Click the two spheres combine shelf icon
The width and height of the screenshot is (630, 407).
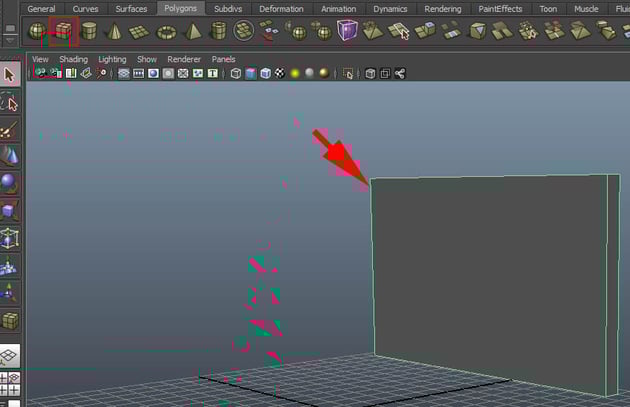(322, 31)
